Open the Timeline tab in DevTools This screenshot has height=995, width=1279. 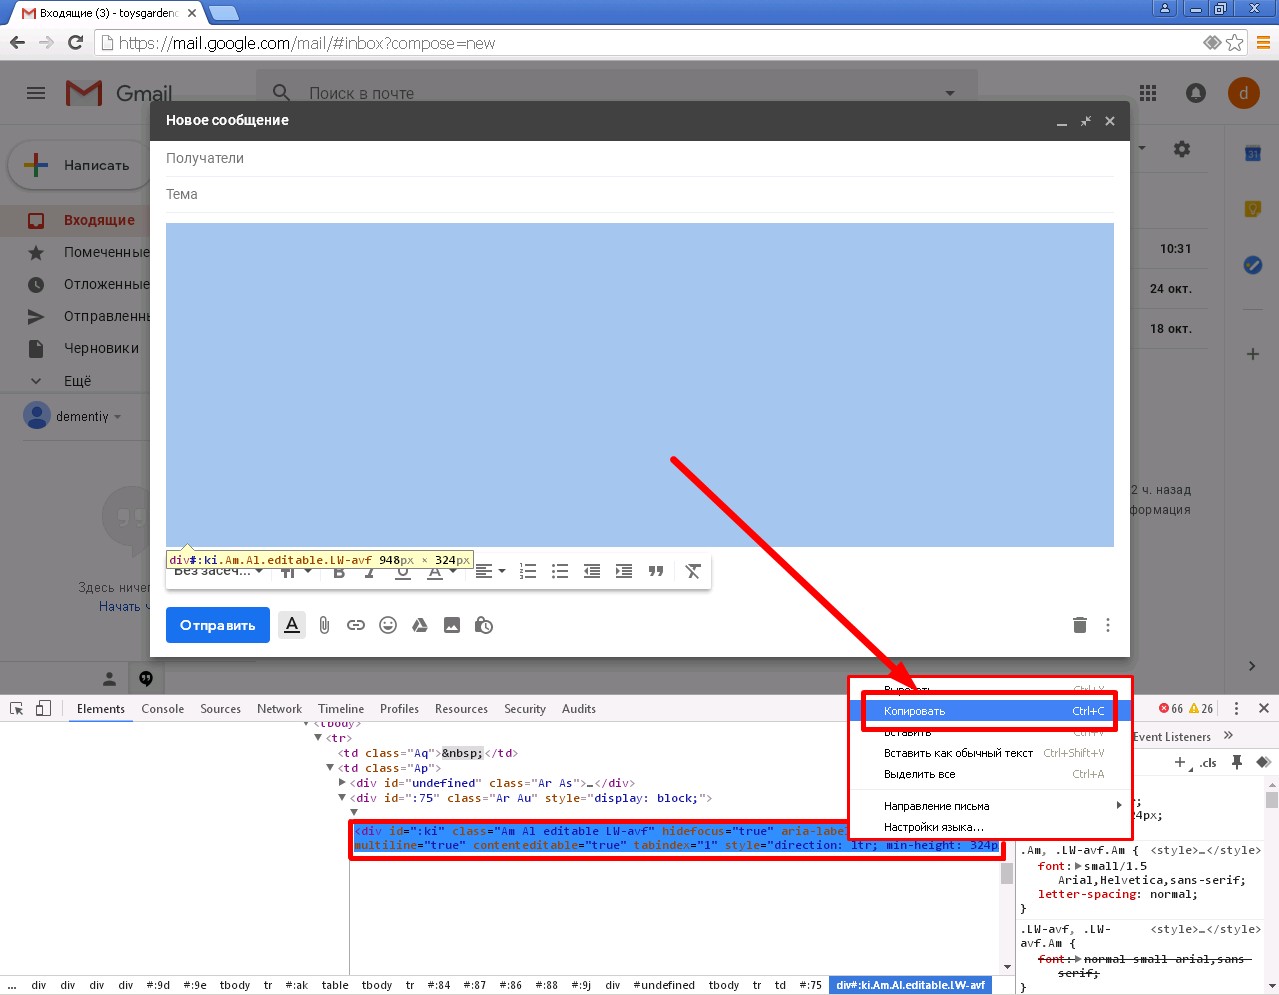pos(341,709)
